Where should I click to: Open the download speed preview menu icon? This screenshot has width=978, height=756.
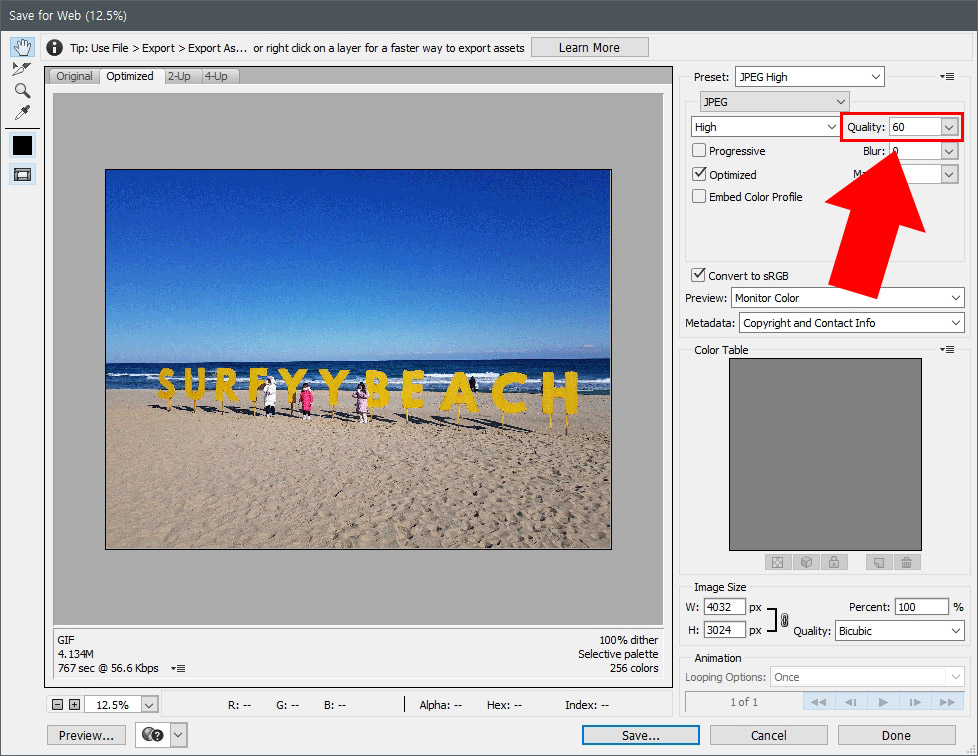click(x=178, y=668)
